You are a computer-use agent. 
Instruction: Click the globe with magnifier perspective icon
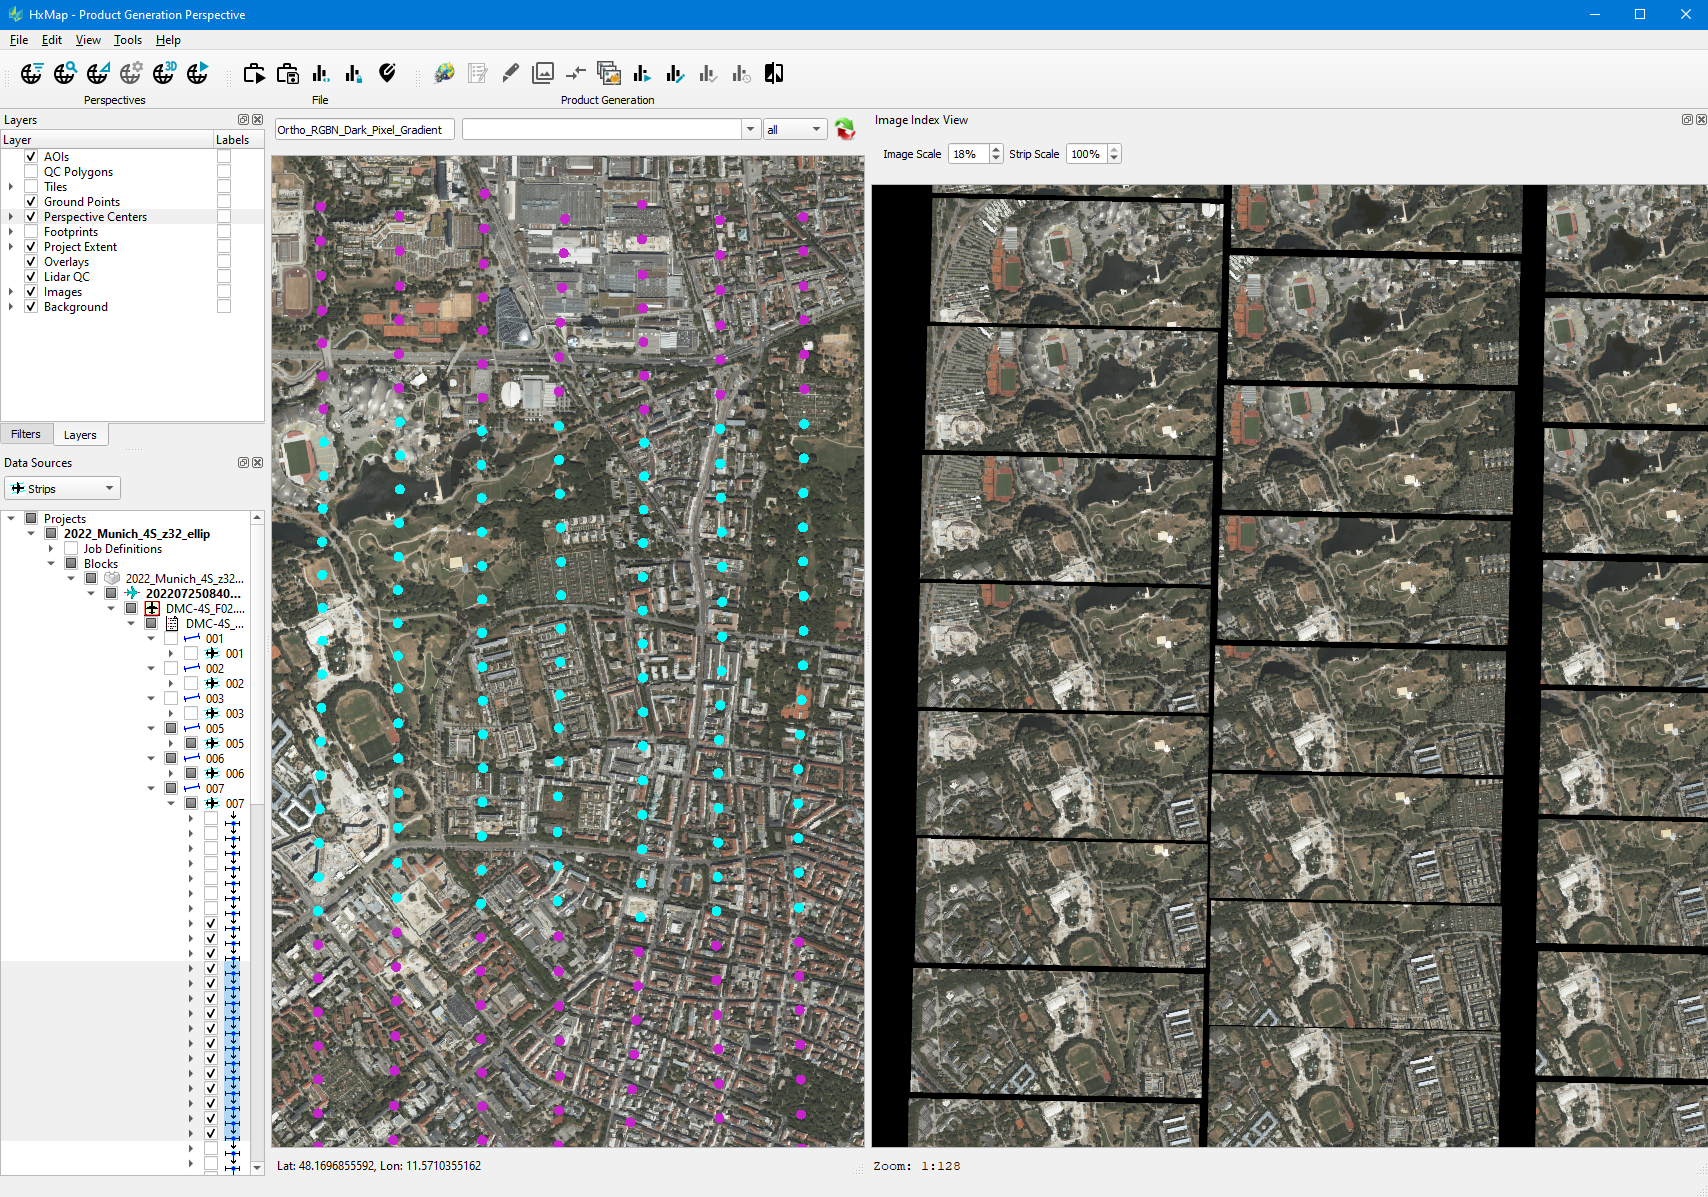pos(65,73)
